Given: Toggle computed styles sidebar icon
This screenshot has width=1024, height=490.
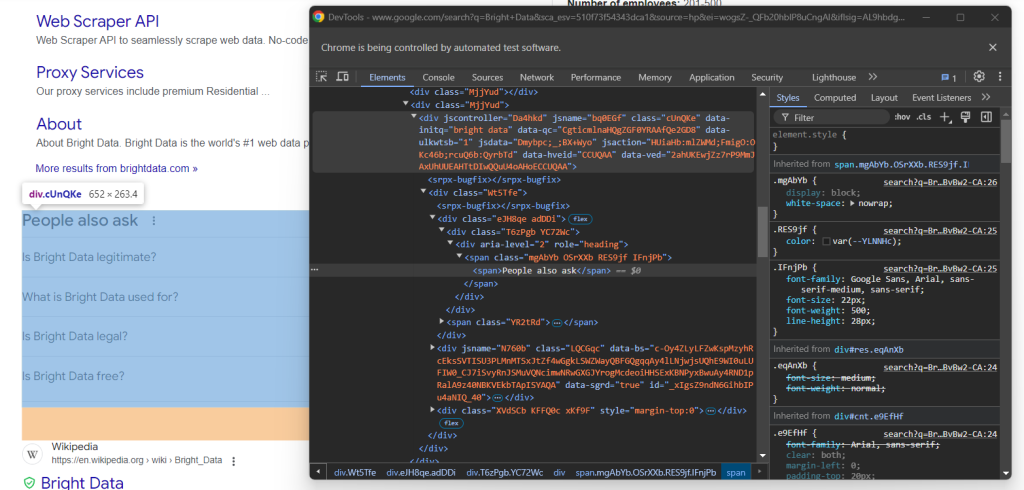Looking at the screenshot, I should [986, 117].
